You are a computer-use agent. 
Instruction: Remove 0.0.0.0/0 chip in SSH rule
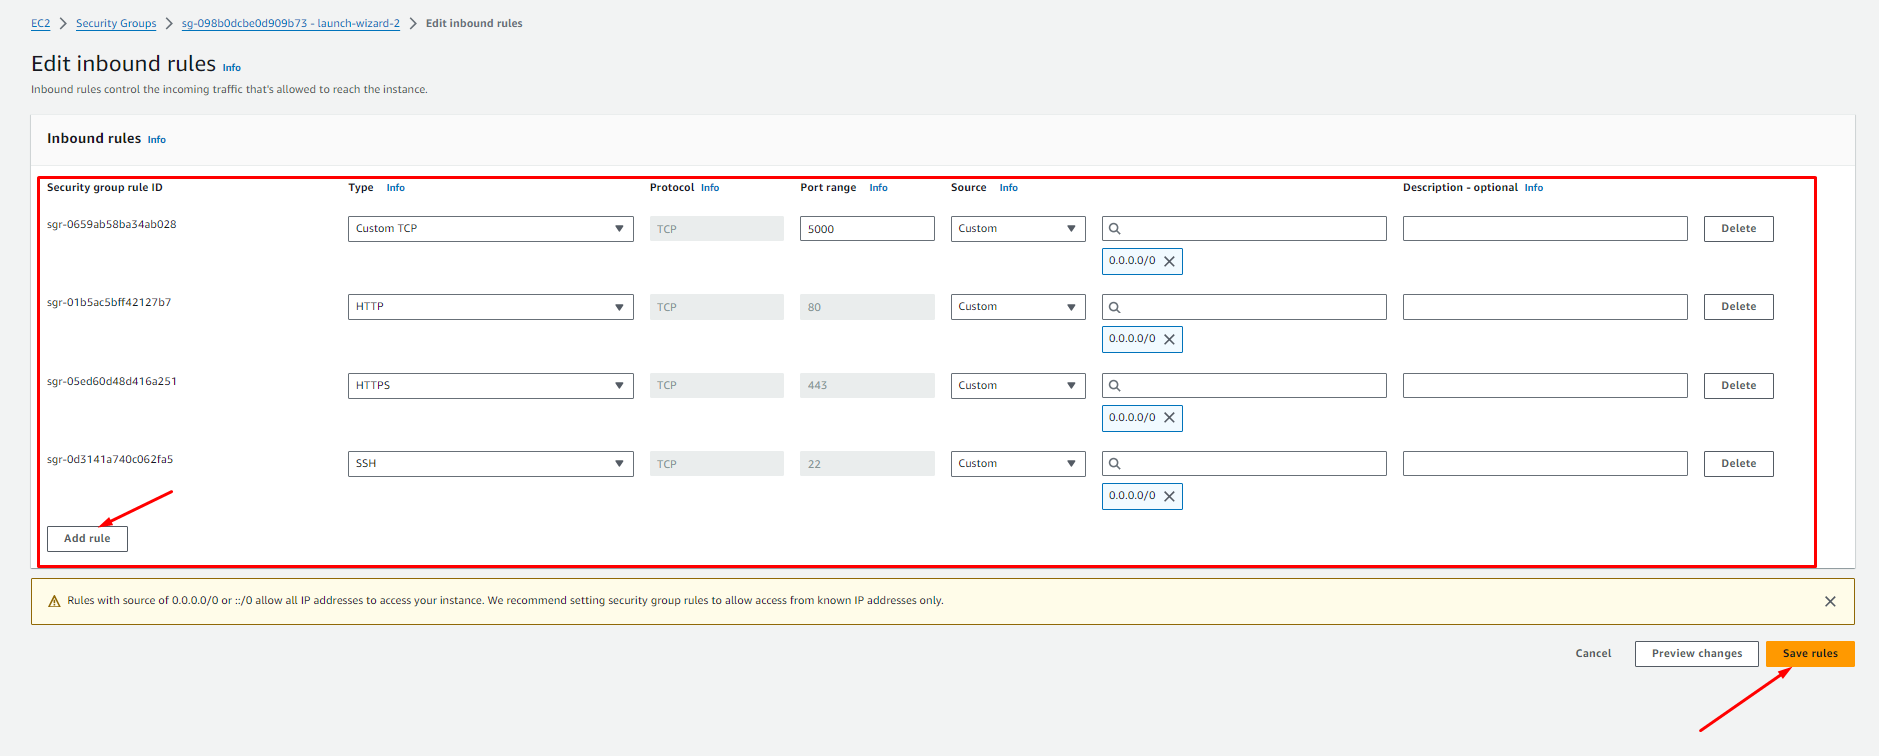point(1169,496)
